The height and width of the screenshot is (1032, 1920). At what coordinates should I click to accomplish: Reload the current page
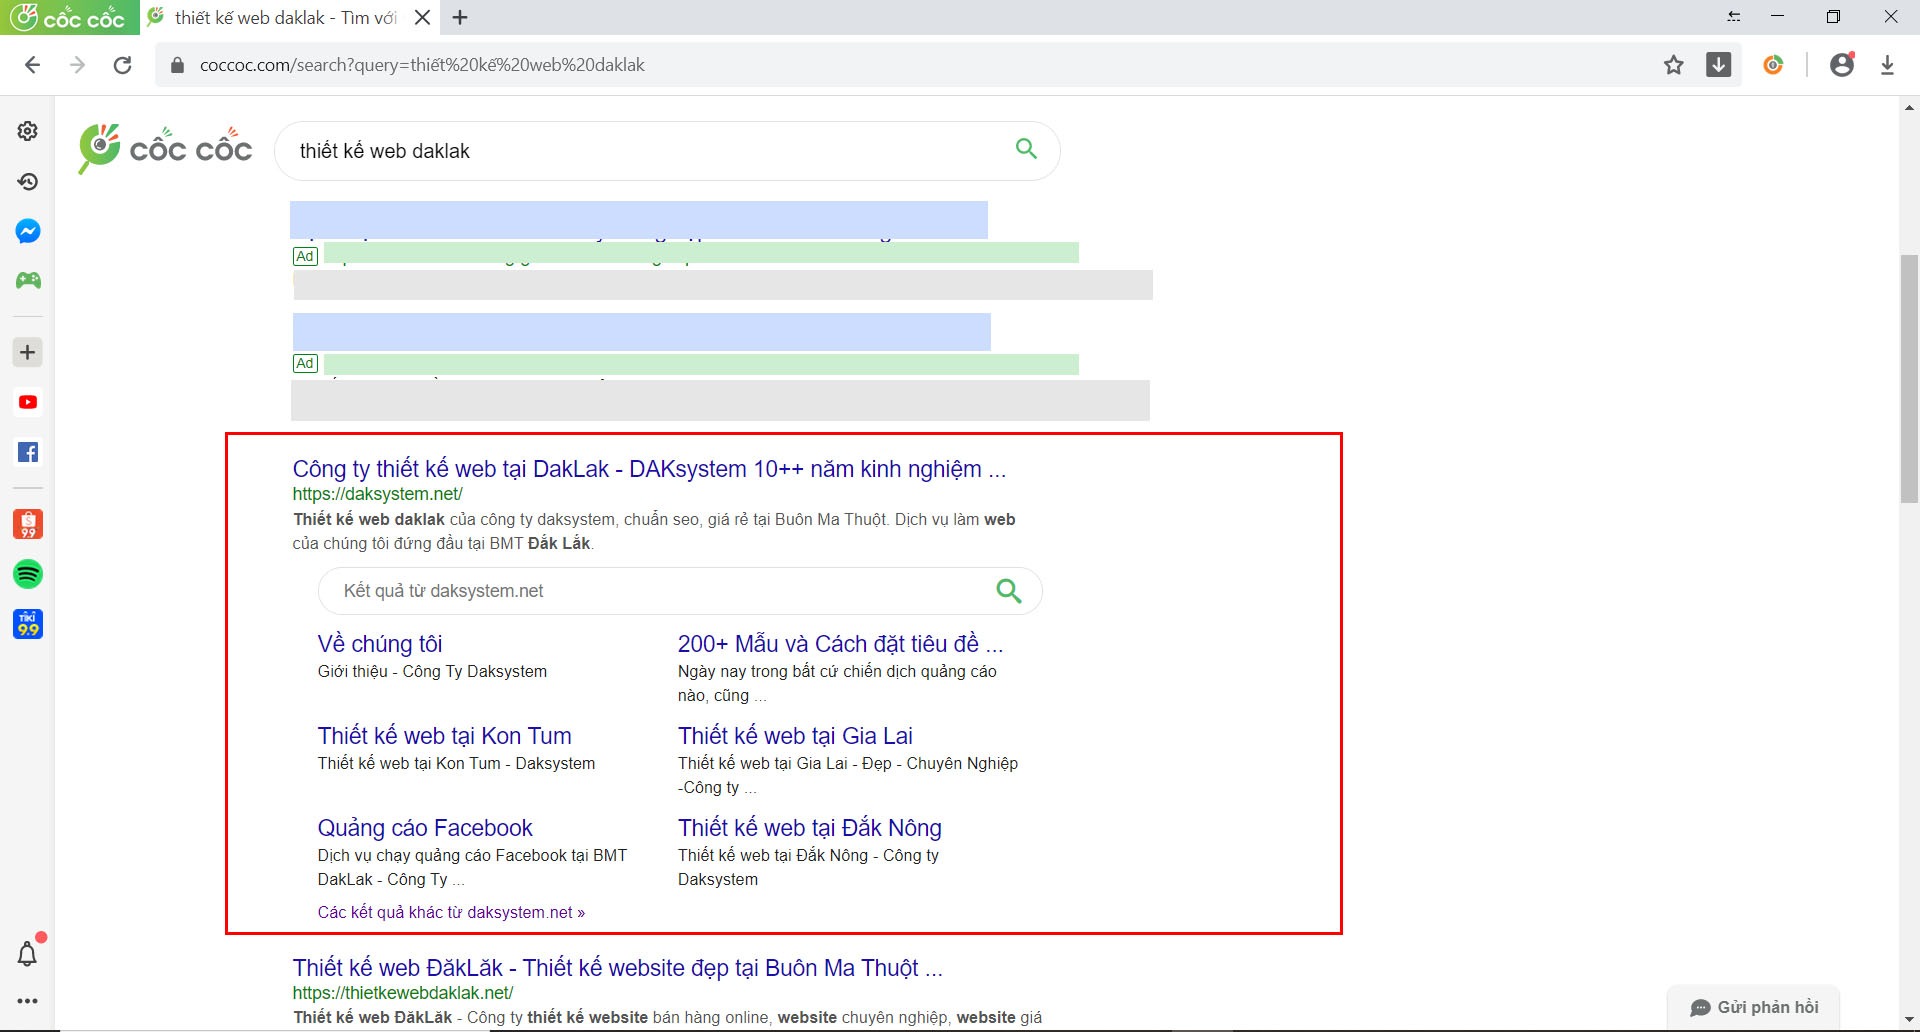pos(122,65)
